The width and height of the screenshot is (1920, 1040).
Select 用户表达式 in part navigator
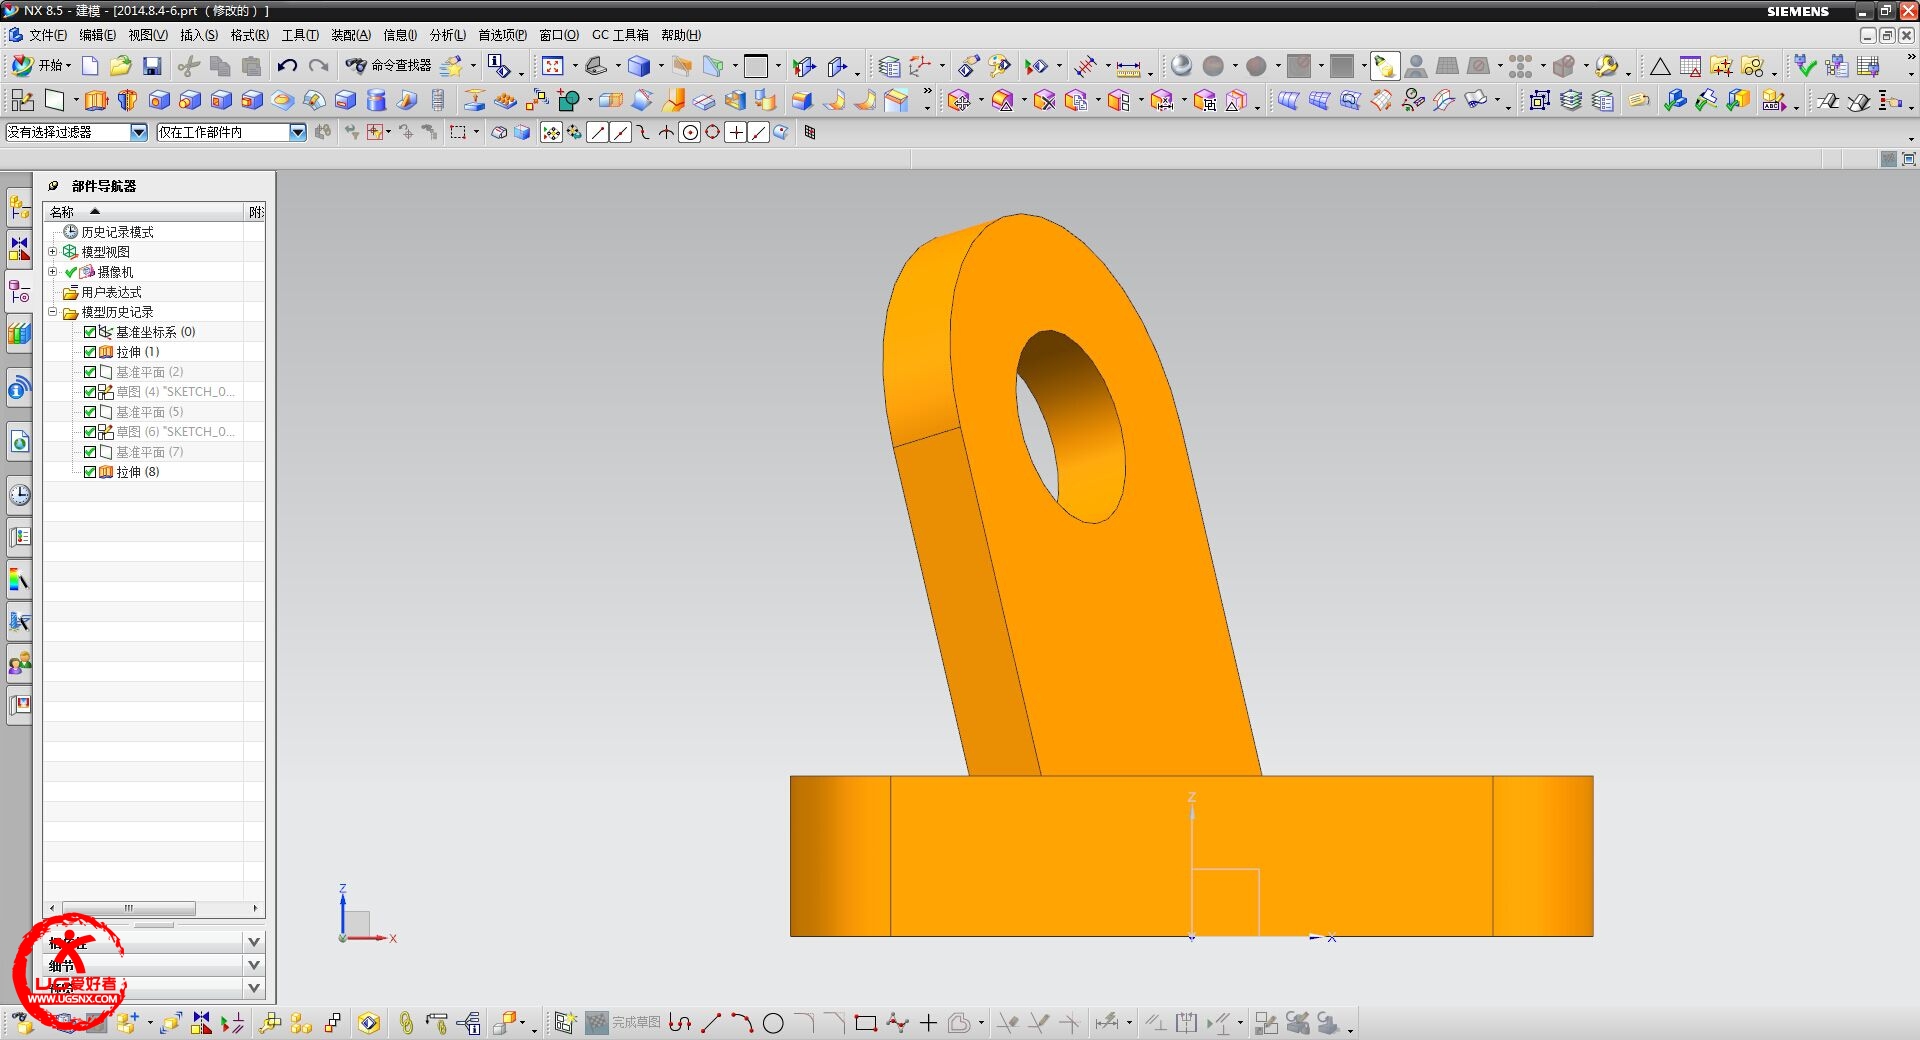tap(111, 292)
